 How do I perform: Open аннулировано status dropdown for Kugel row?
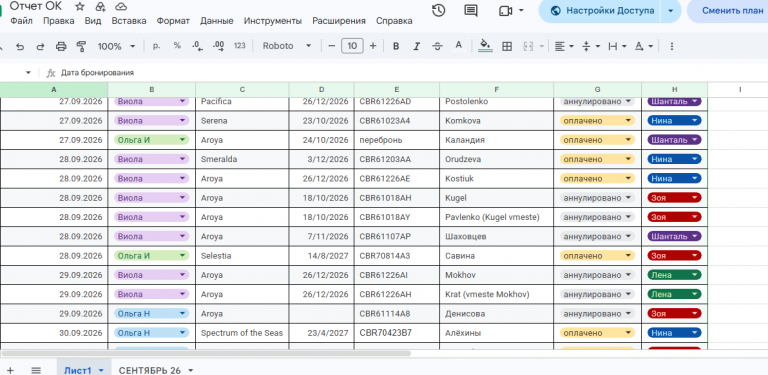click(597, 198)
